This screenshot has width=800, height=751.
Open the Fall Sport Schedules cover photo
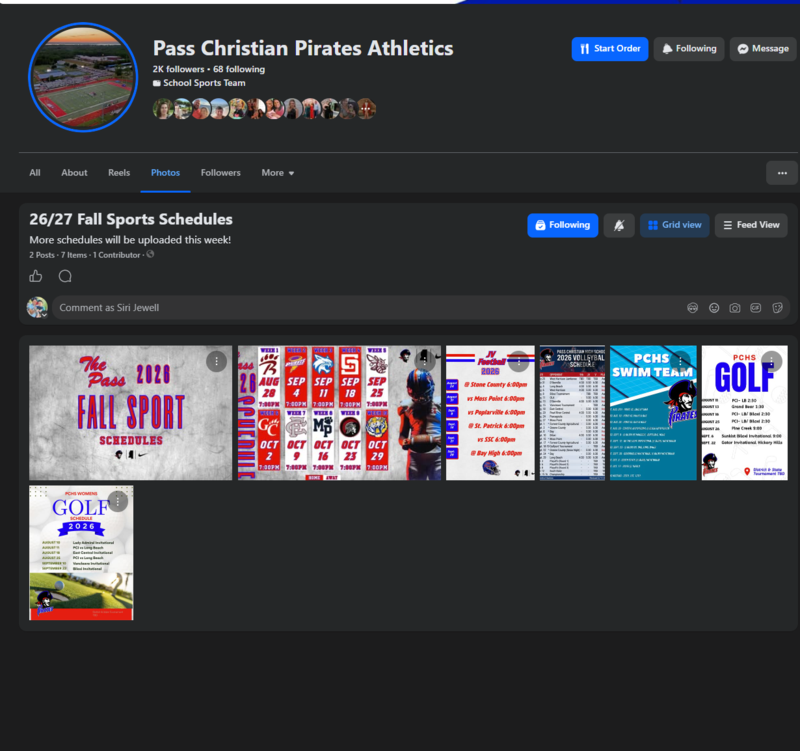point(131,413)
